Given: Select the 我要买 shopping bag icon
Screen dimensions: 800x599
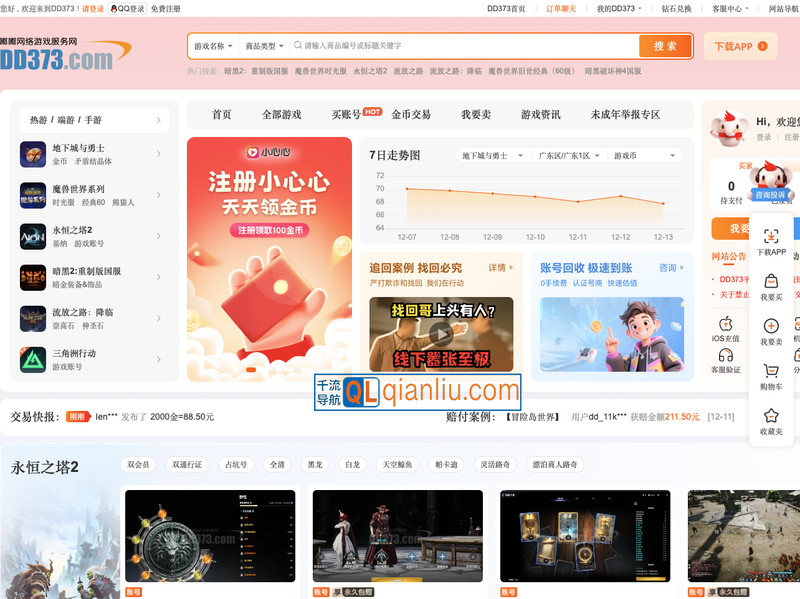Looking at the screenshot, I should [771, 283].
